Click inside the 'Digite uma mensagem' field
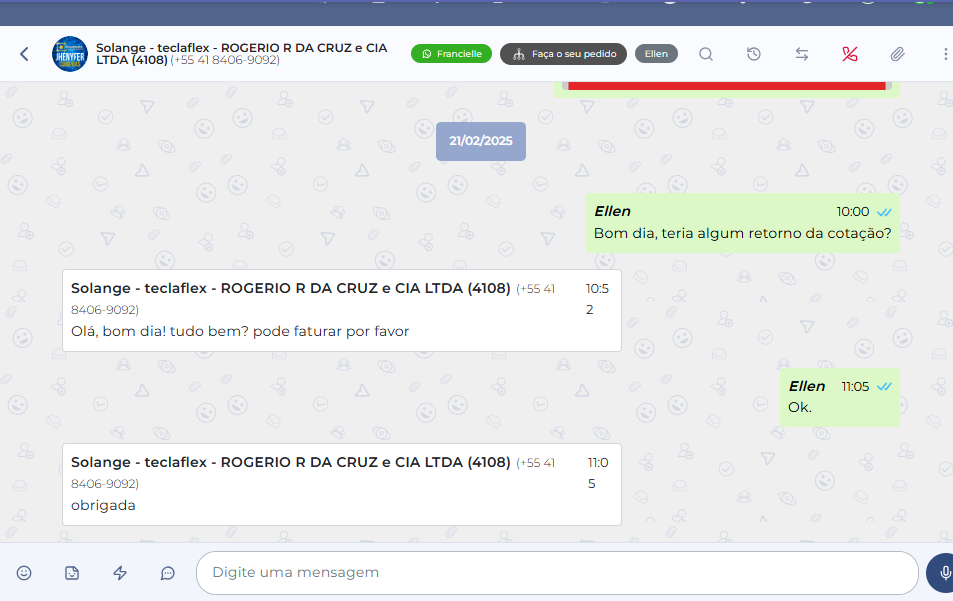 [556, 573]
